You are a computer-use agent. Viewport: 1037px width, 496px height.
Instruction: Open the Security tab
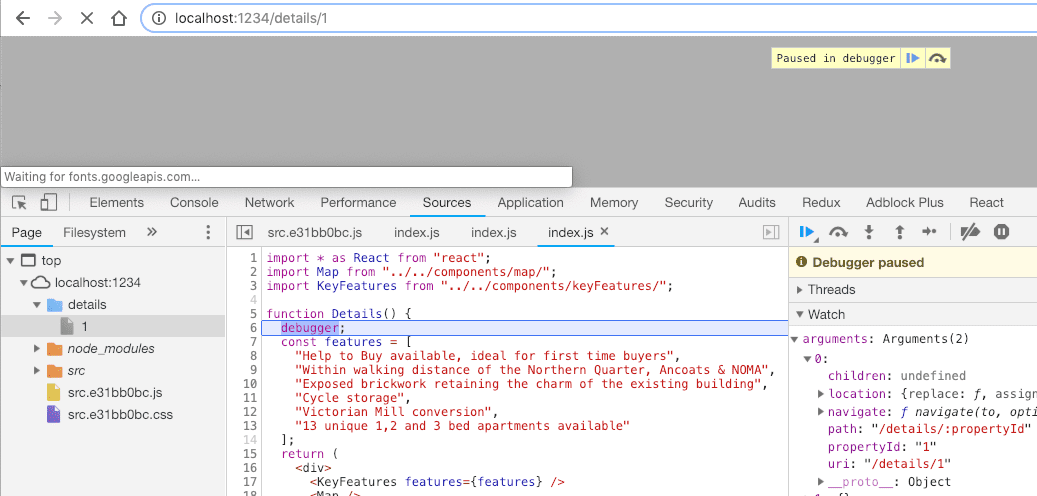tap(688, 202)
